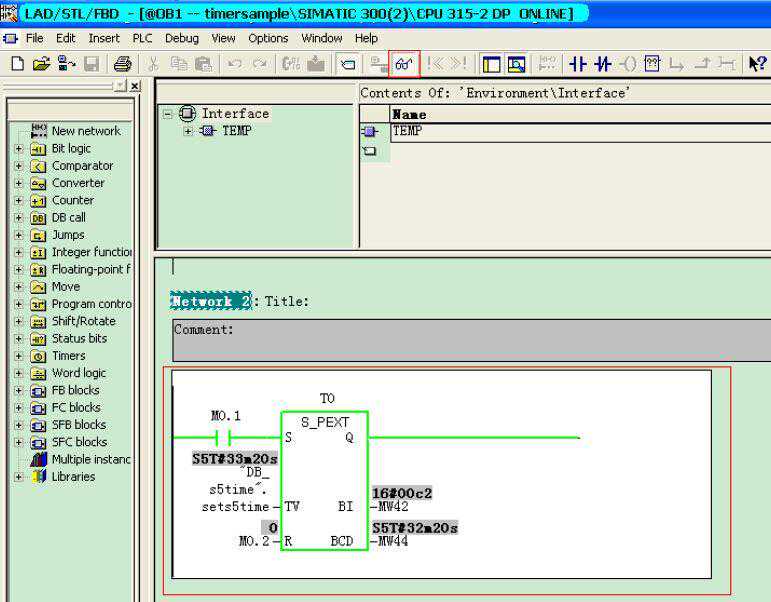Click the Print toolbar icon
This screenshot has height=602, width=771.
click(122, 64)
